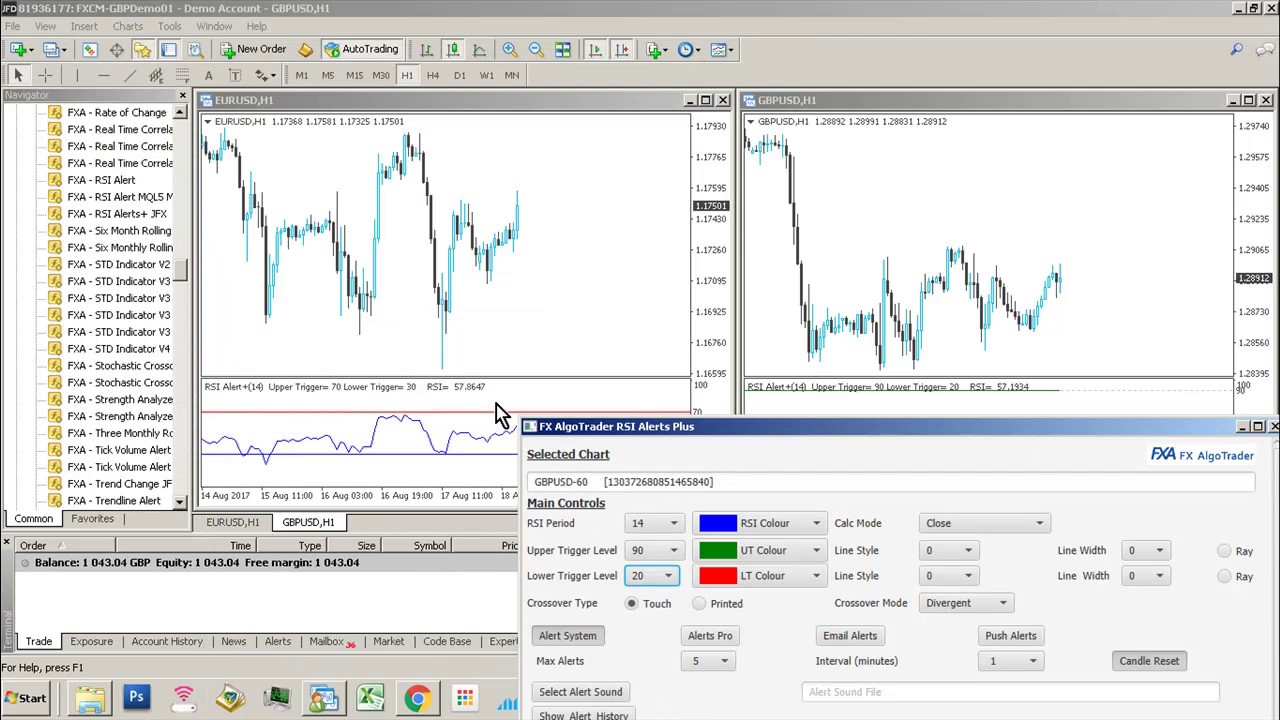The image size is (1280, 720).
Task: Open the Insert menu
Action: click(x=84, y=26)
